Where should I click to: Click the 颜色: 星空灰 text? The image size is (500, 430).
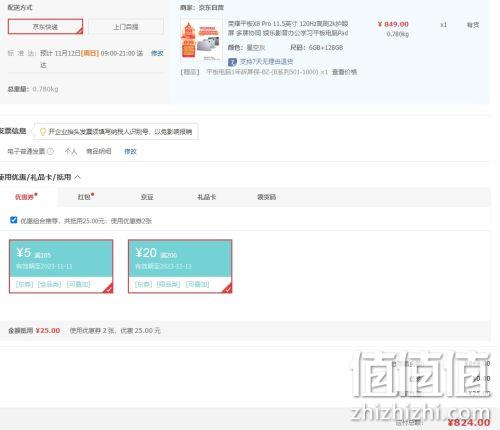[x=246, y=48]
